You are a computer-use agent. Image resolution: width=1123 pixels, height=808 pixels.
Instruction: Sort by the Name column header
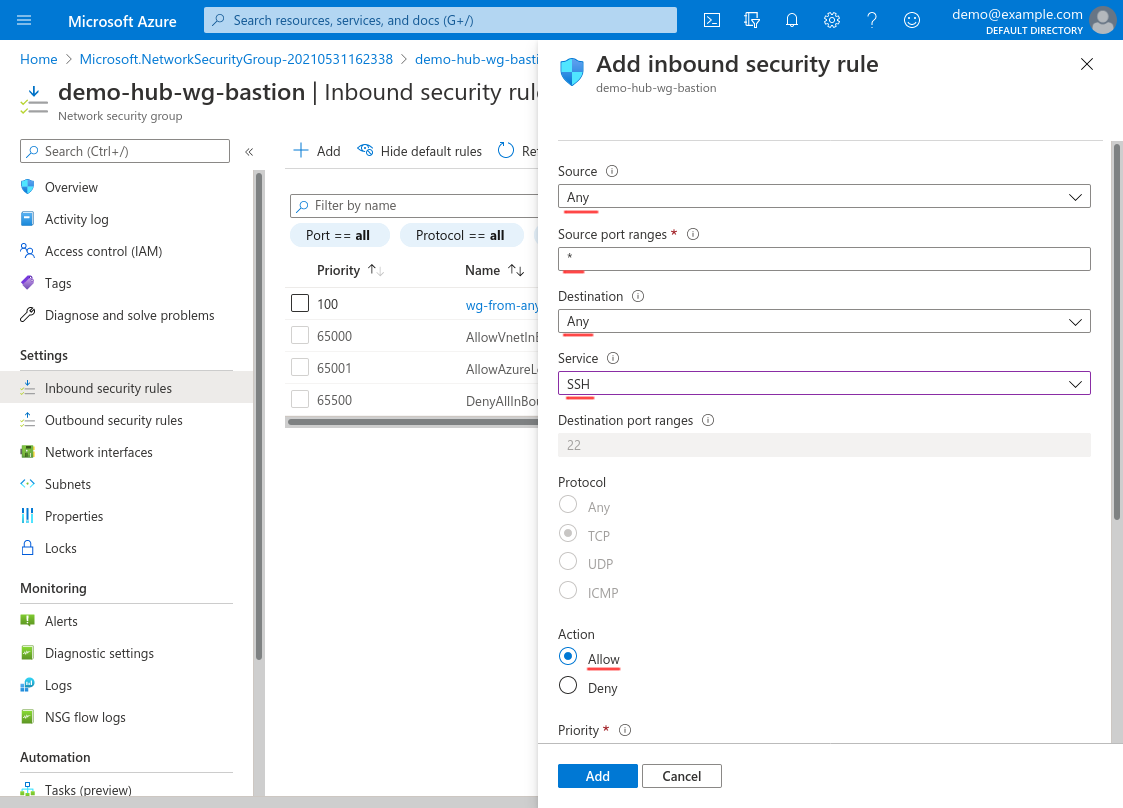point(494,270)
